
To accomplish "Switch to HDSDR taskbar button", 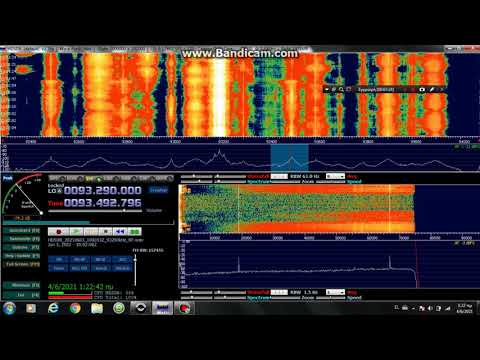I will [x=162, y=308].
